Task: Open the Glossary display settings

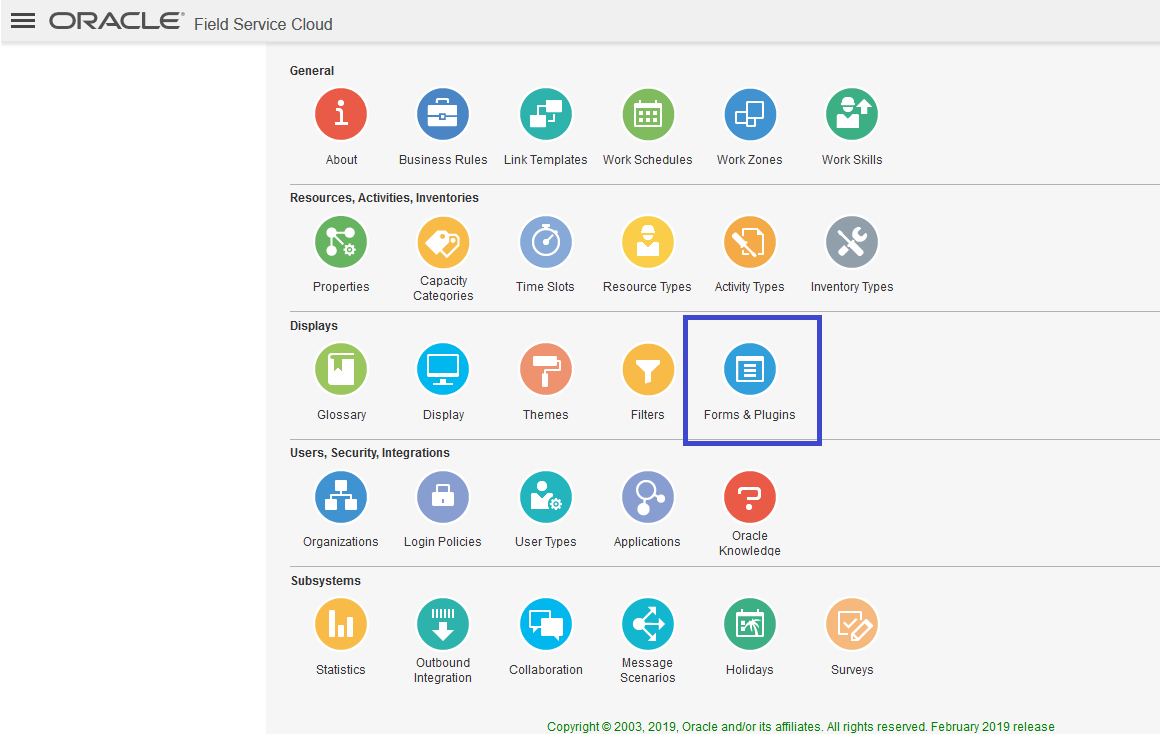Action: pos(341,368)
